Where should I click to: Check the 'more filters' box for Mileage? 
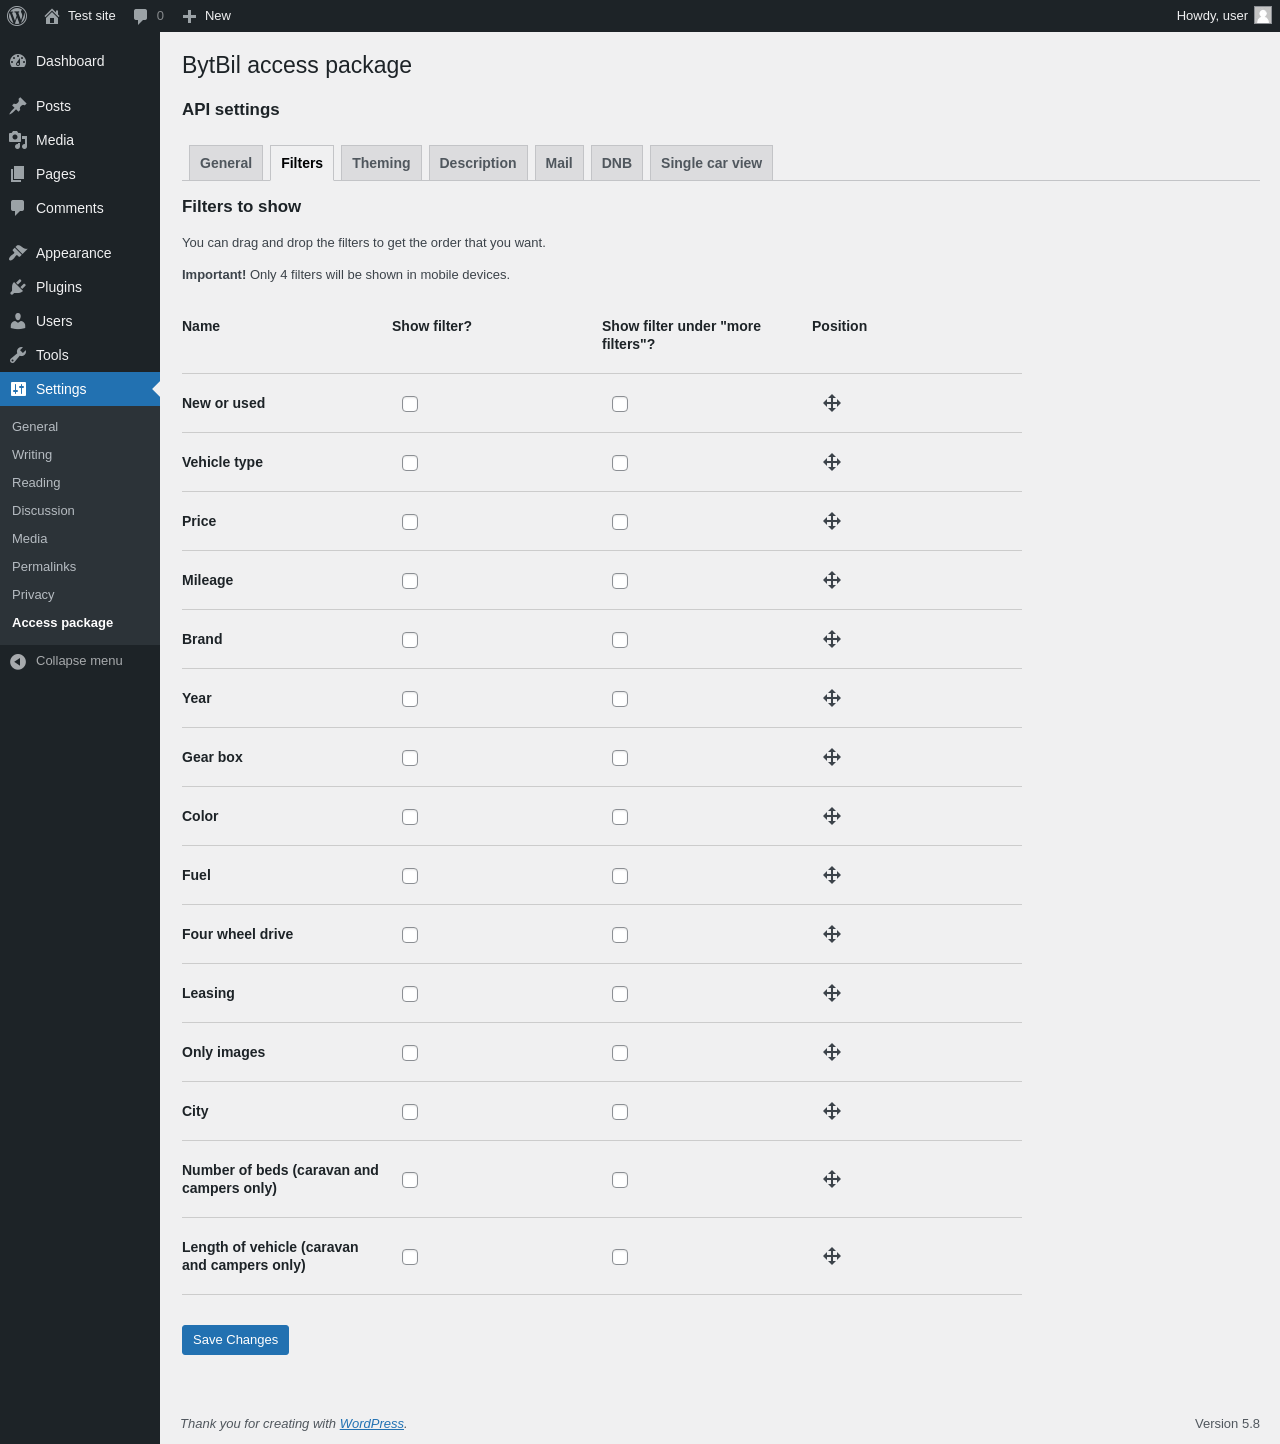[x=620, y=581]
